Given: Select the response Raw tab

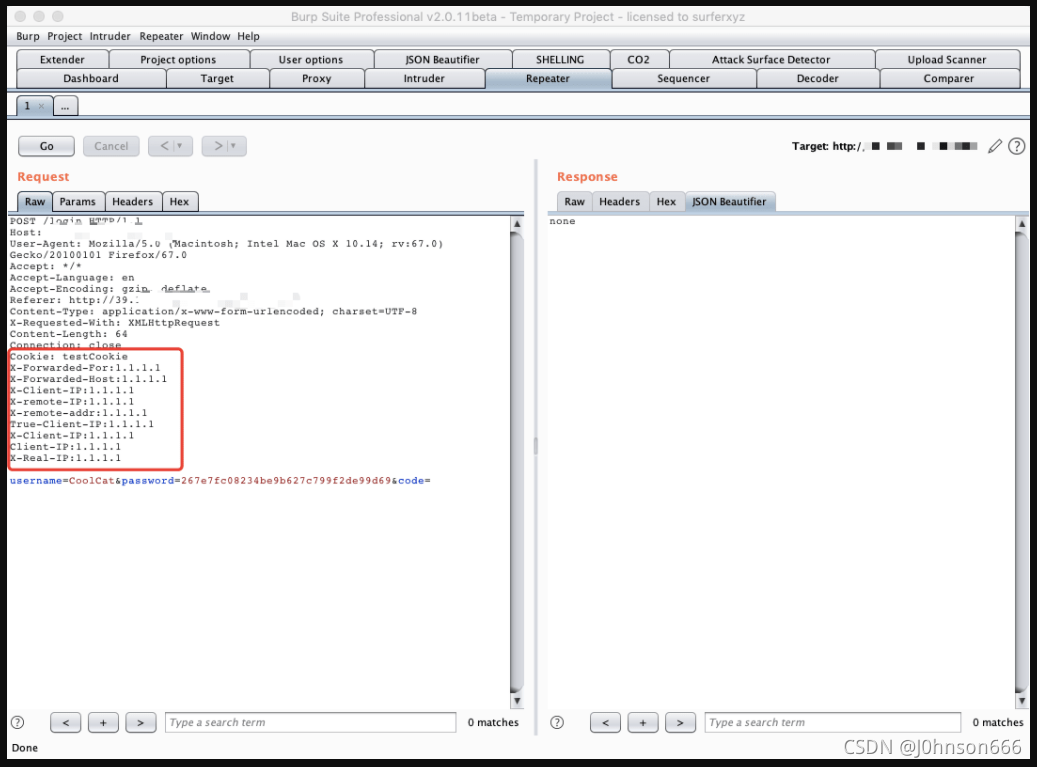Looking at the screenshot, I should (574, 202).
